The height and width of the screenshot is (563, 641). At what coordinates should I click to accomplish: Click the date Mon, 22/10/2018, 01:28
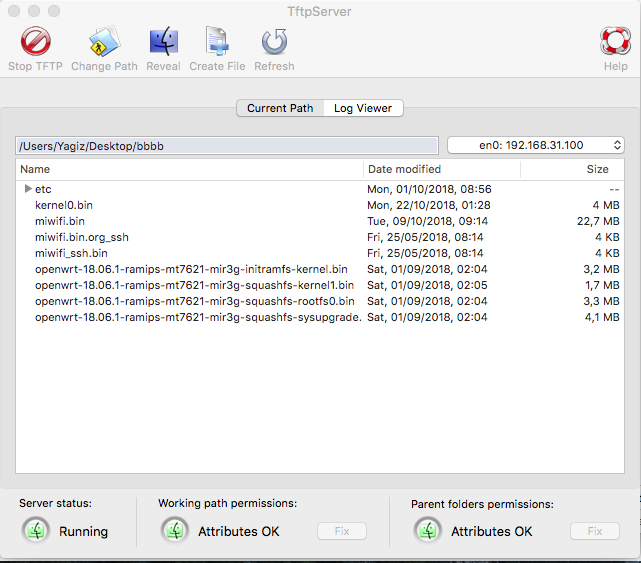tap(428, 205)
